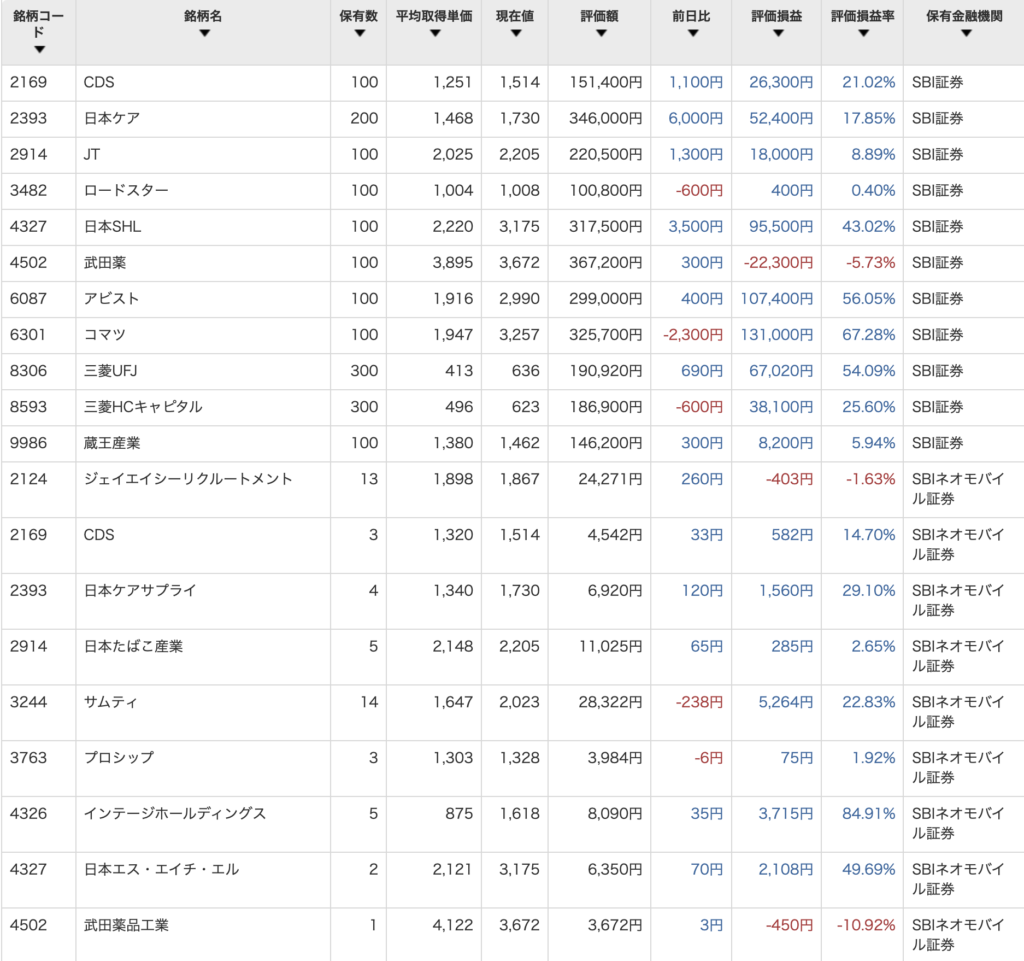The image size is (1024, 961).
Task: Click アビスト stock name
Action: [112, 298]
